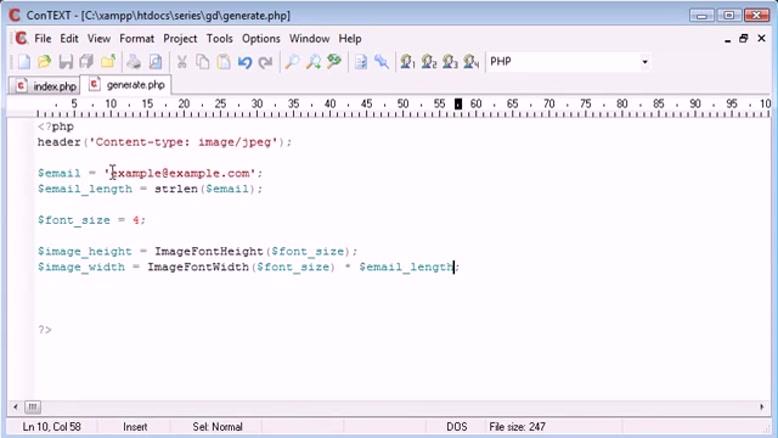
Task: Save the current file icon
Action: [65, 62]
